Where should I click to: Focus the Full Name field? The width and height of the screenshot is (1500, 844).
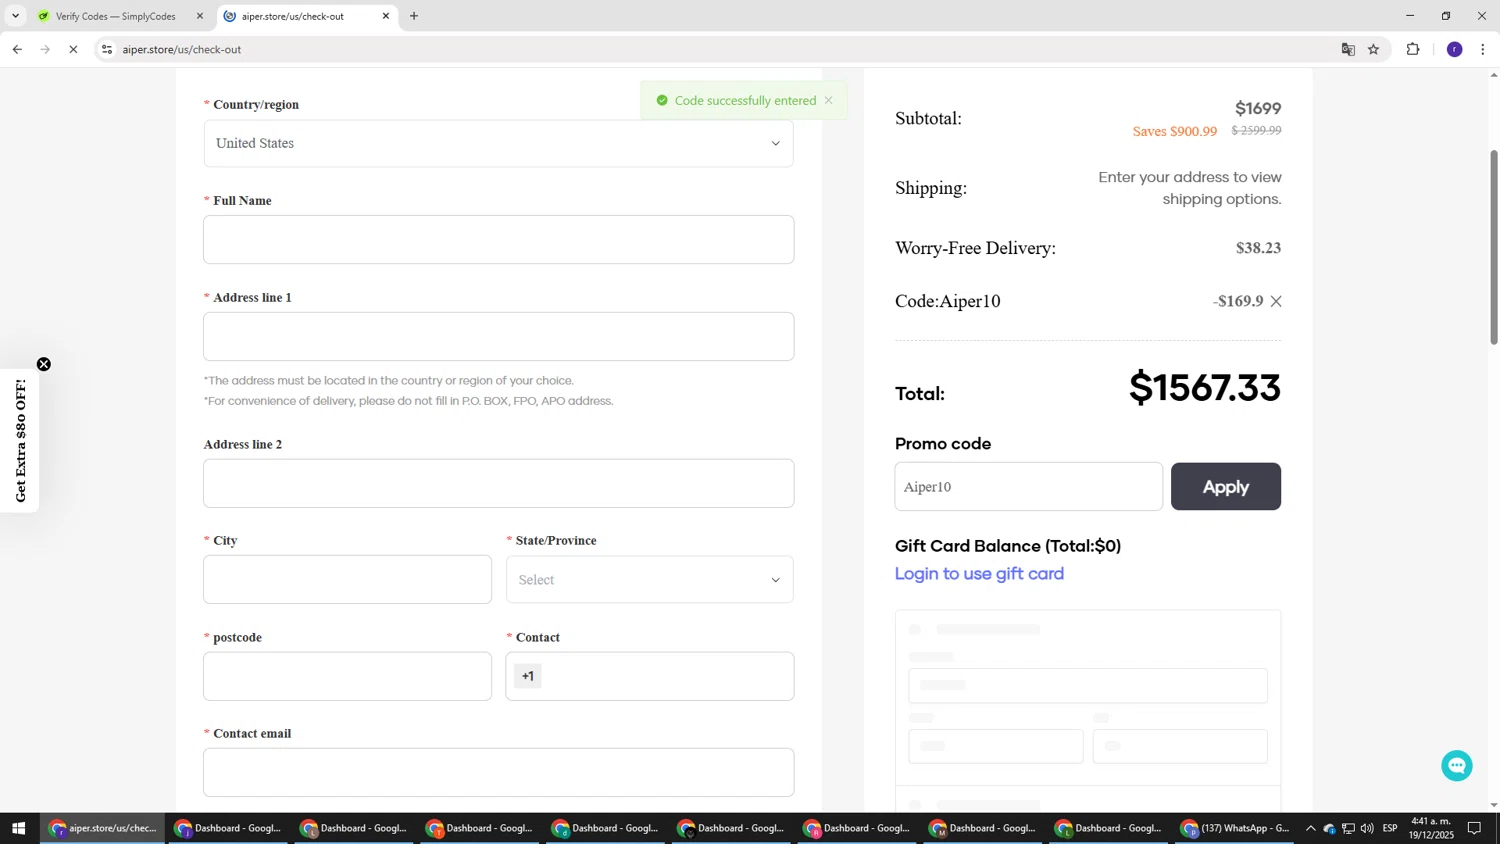pos(498,240)
